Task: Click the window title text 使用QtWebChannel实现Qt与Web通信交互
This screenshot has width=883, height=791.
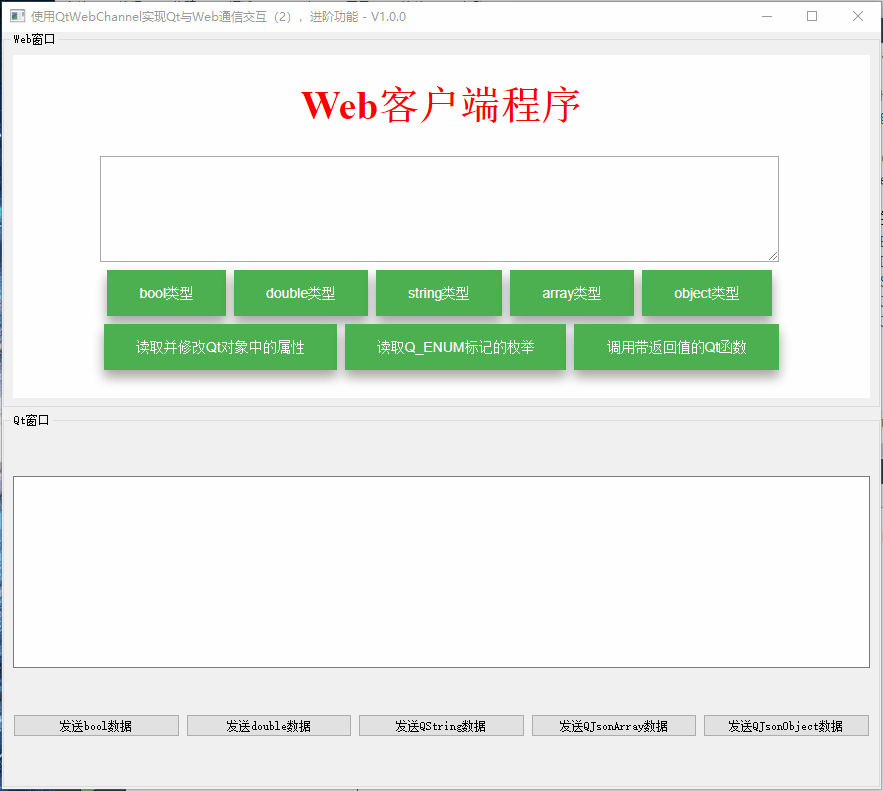Action: [x=160, y=16]
